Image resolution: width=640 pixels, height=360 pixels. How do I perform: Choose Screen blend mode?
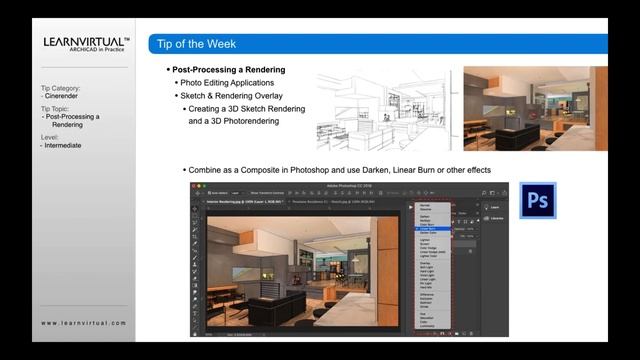coord(424,244)
